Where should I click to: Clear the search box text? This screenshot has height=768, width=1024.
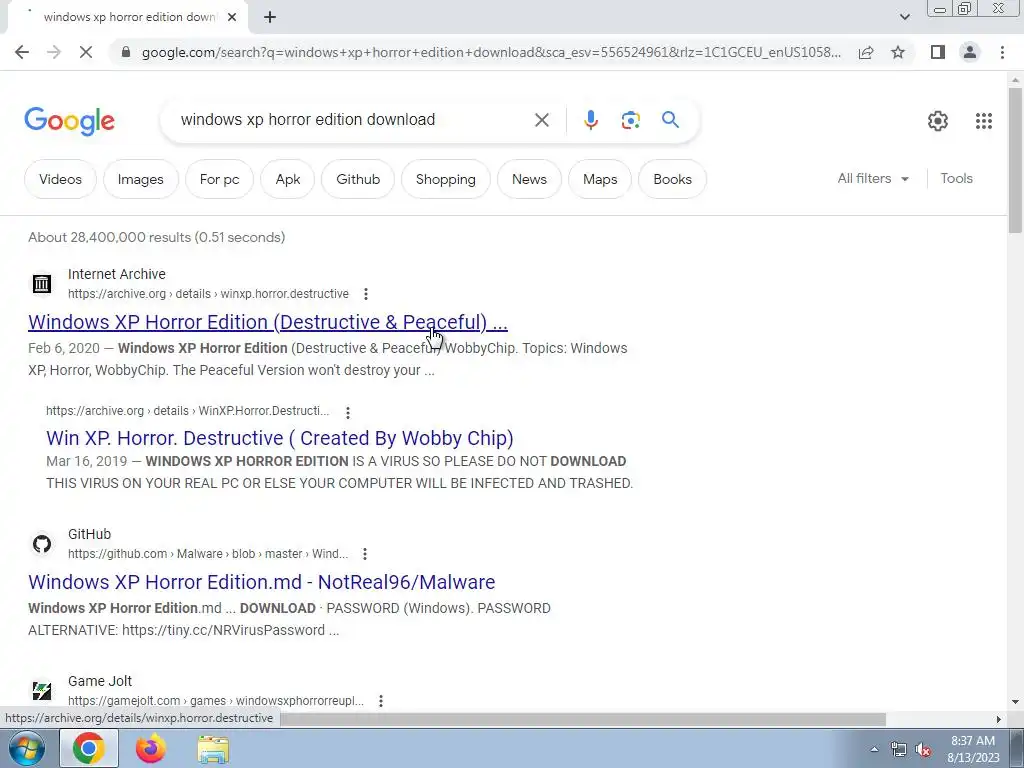[x=541, y=120]
